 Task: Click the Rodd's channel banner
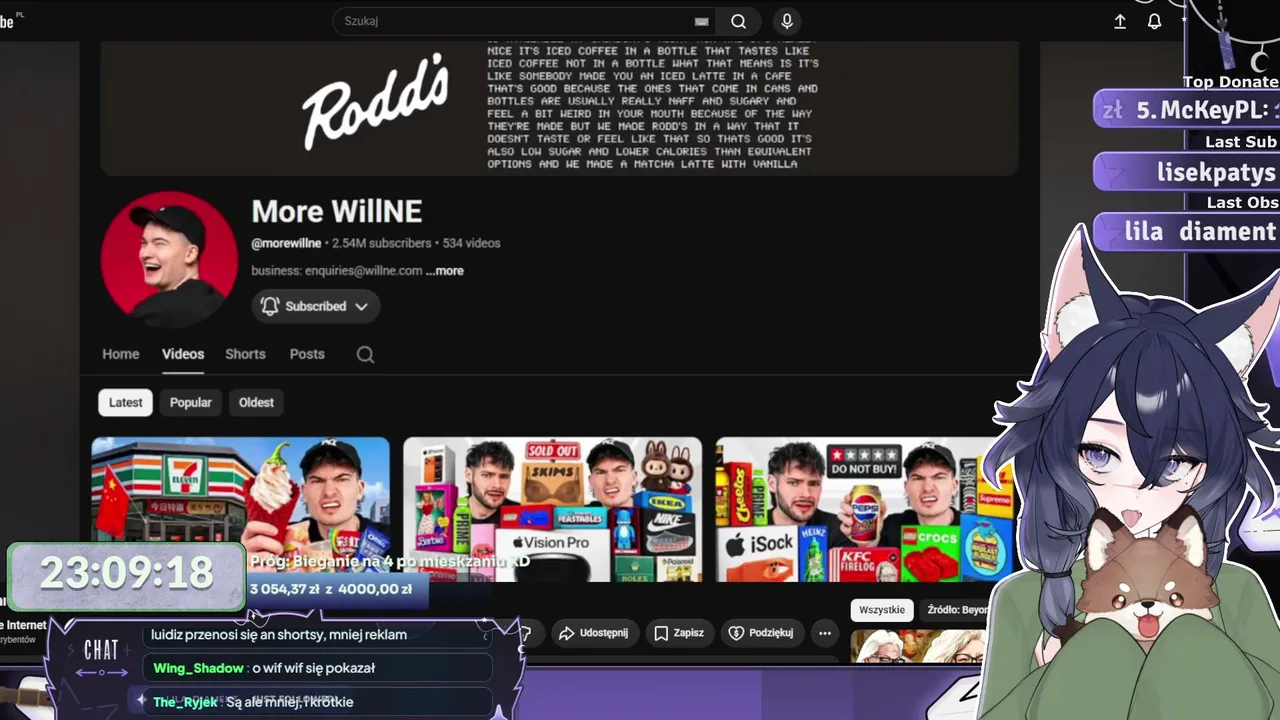click(x=559, y=108)
